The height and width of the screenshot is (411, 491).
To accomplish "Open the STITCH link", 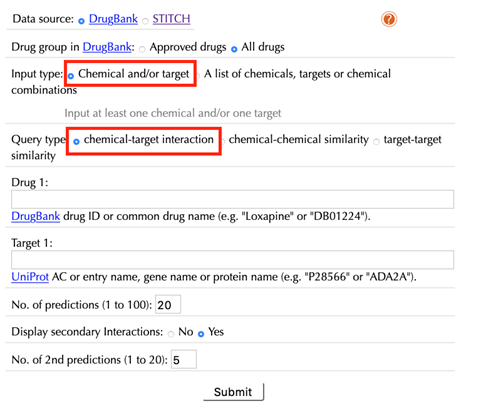I will click(171, 19).
